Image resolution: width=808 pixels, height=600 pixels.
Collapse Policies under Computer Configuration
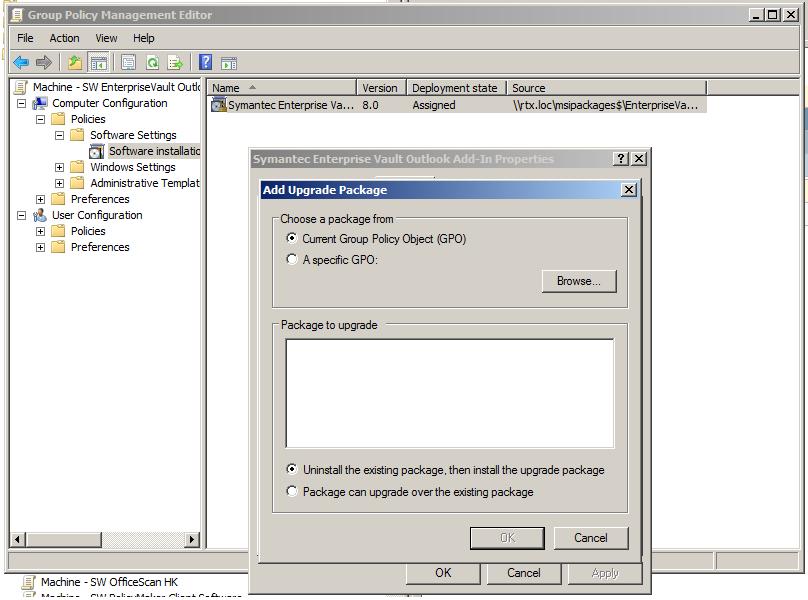pos(41,119)
